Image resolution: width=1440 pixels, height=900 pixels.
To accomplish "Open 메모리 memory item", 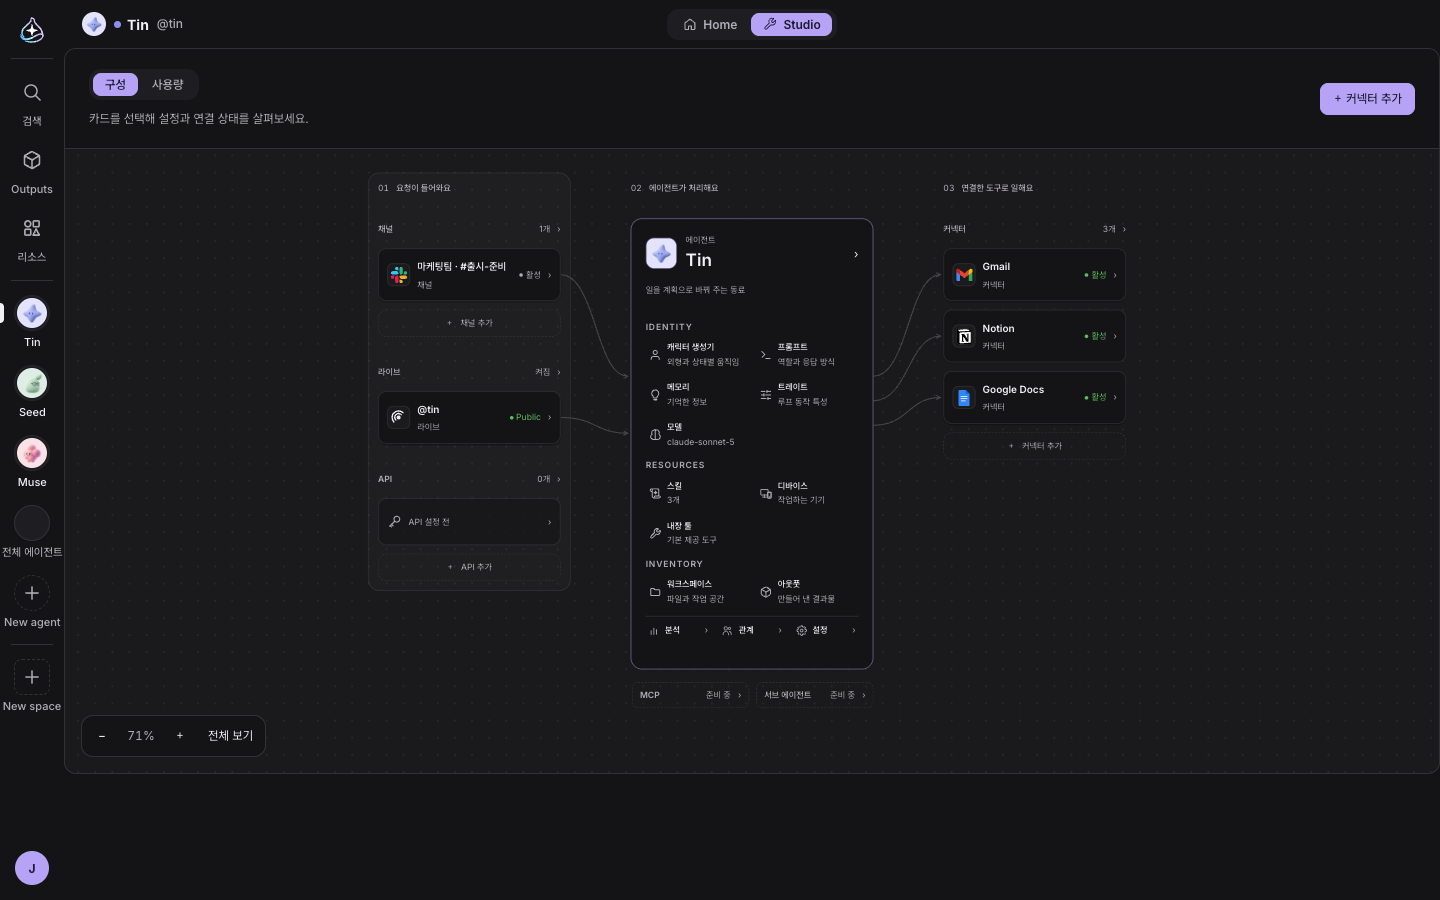I will pyautogui.click(x=697, y=394).
